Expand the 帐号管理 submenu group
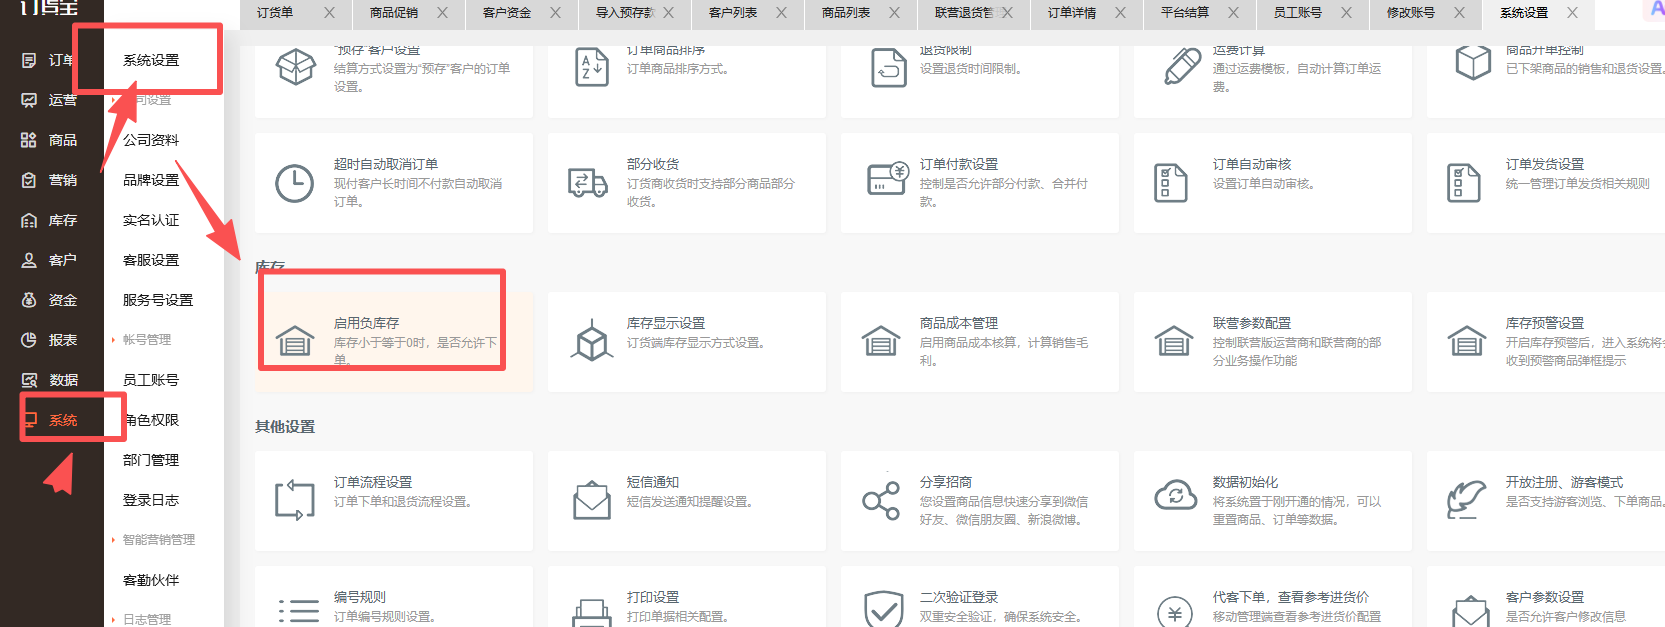This screenshot has height=627, width=1665. tap(146, 340)
